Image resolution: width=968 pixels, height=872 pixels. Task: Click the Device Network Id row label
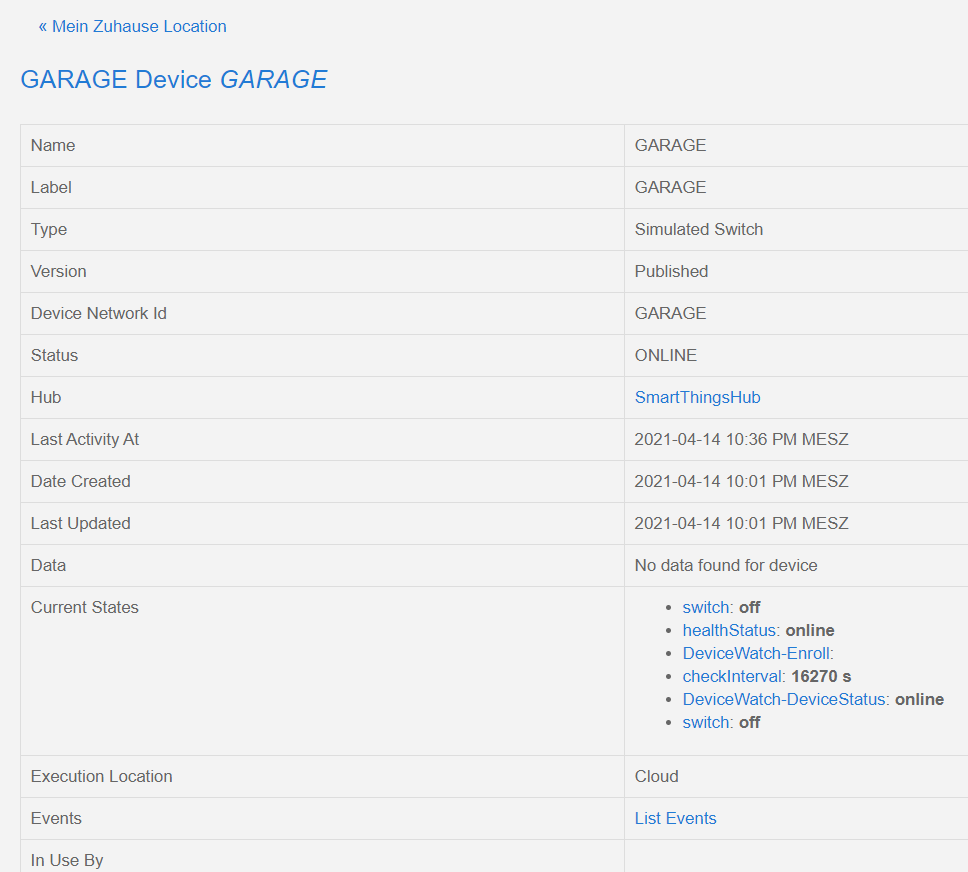coord(98,313)
